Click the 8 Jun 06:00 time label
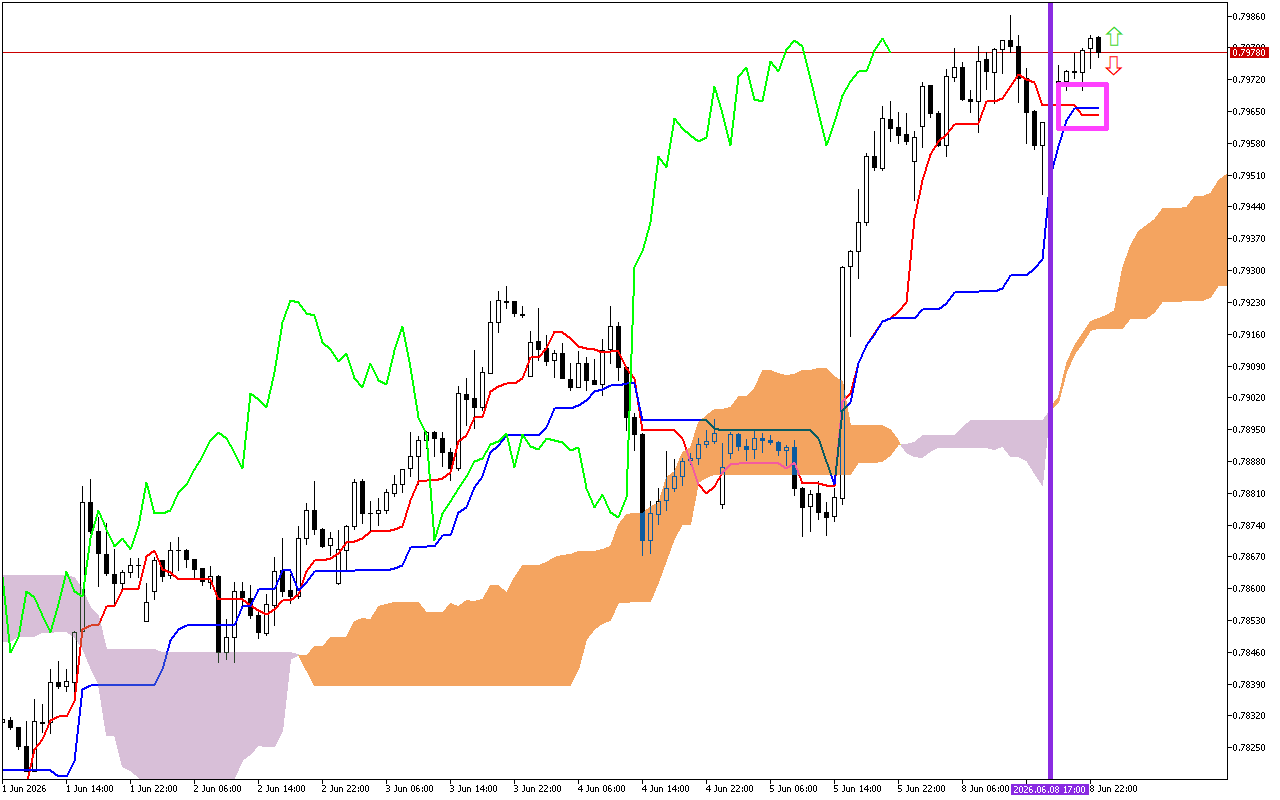Viewport: 1280px width, 800px height. click(985, 789)
